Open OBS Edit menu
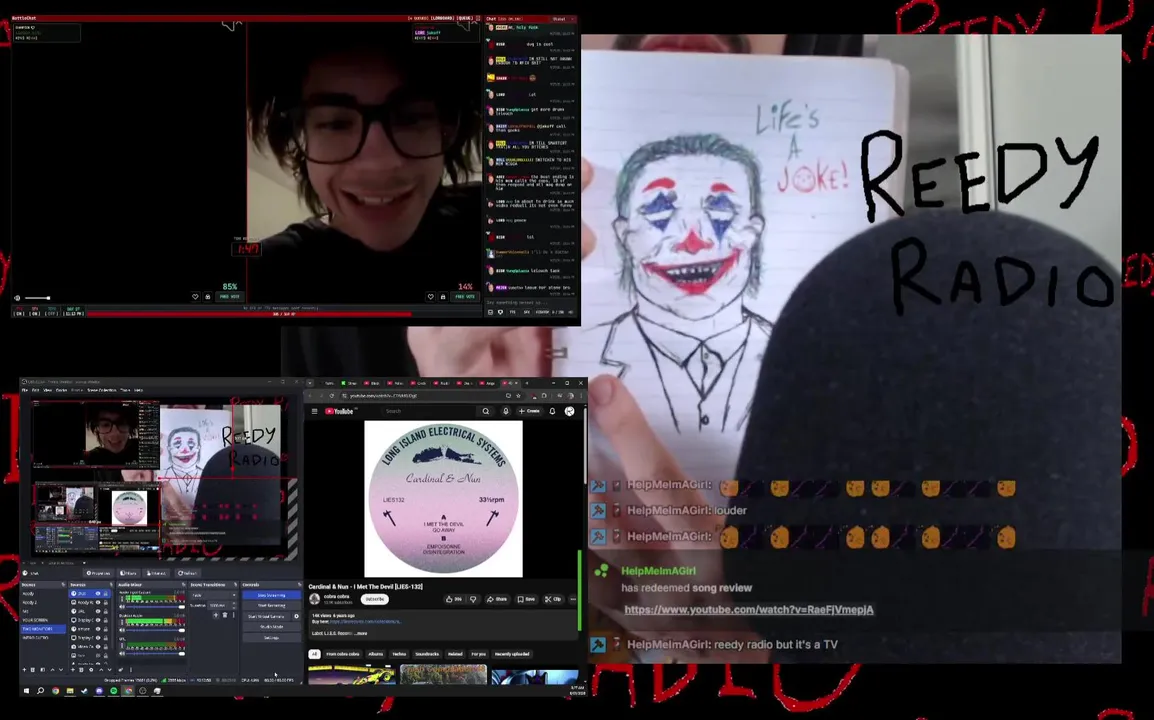The width and height of the screenshot is (1154, 720). pyautogui.click(x=35, y=390)
